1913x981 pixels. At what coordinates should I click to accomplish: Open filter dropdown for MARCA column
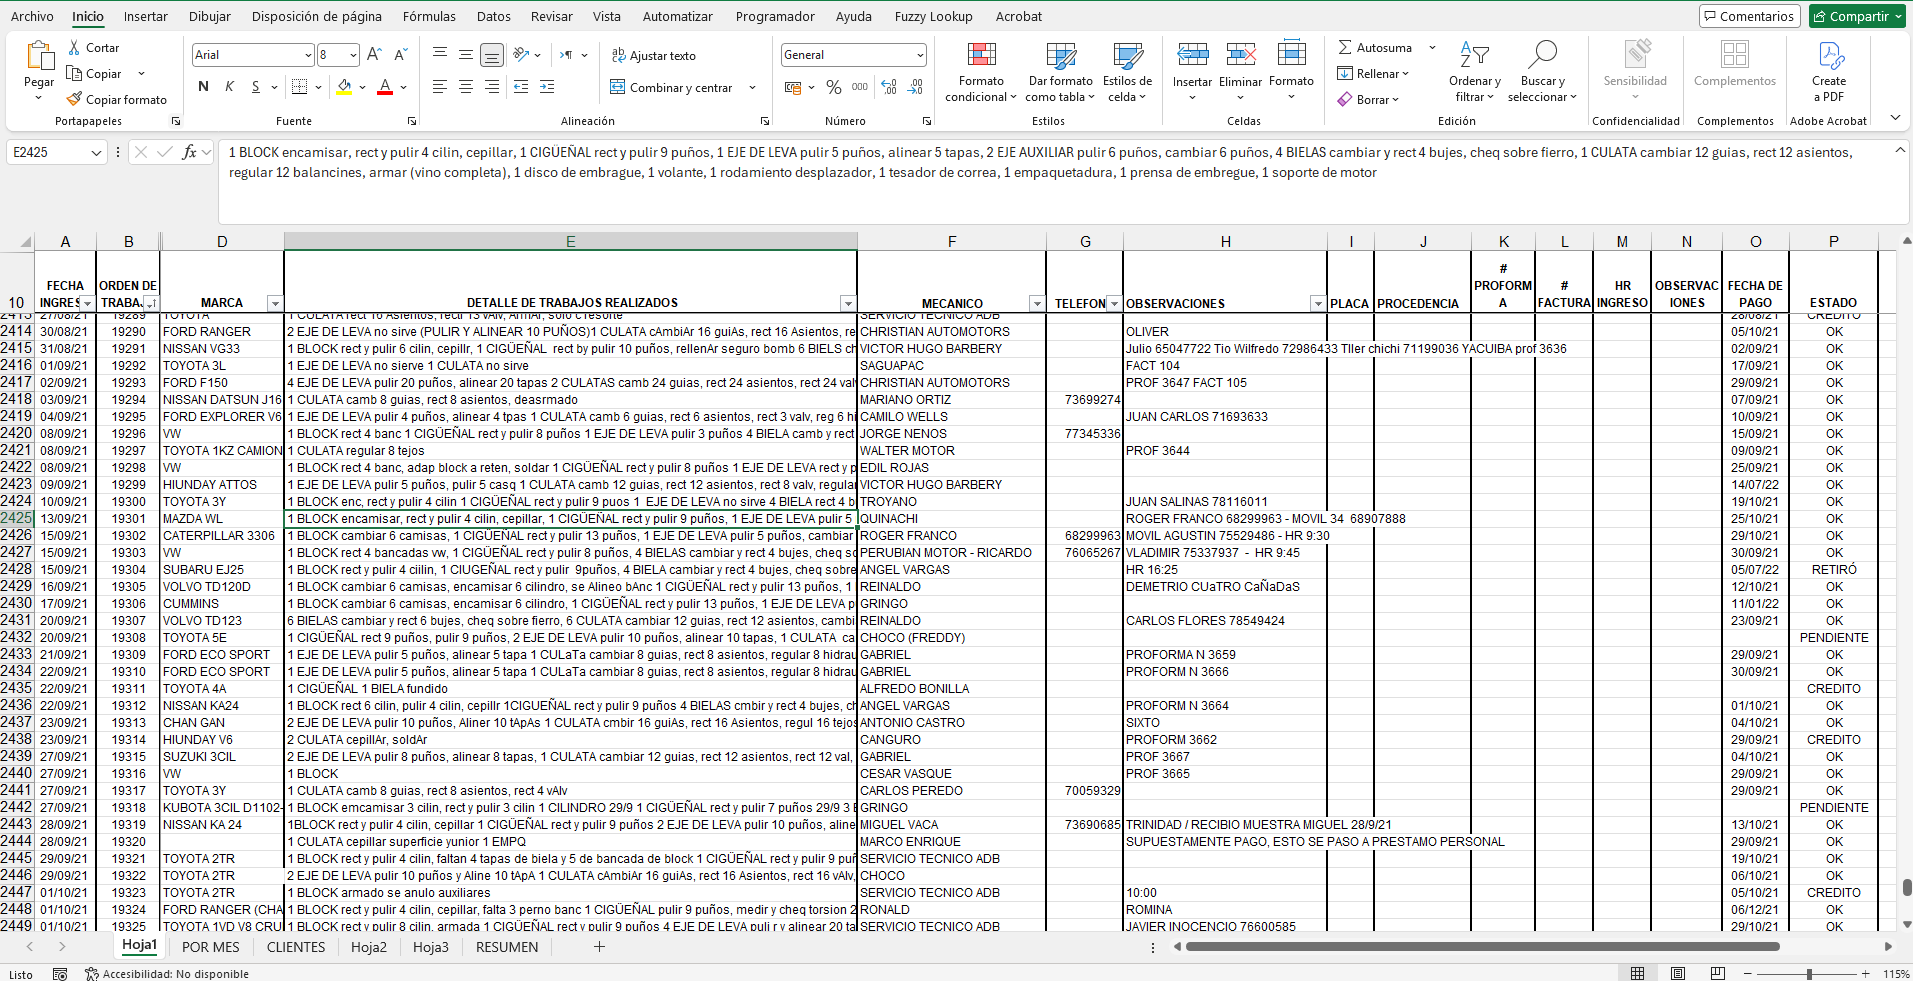point(274,303)
